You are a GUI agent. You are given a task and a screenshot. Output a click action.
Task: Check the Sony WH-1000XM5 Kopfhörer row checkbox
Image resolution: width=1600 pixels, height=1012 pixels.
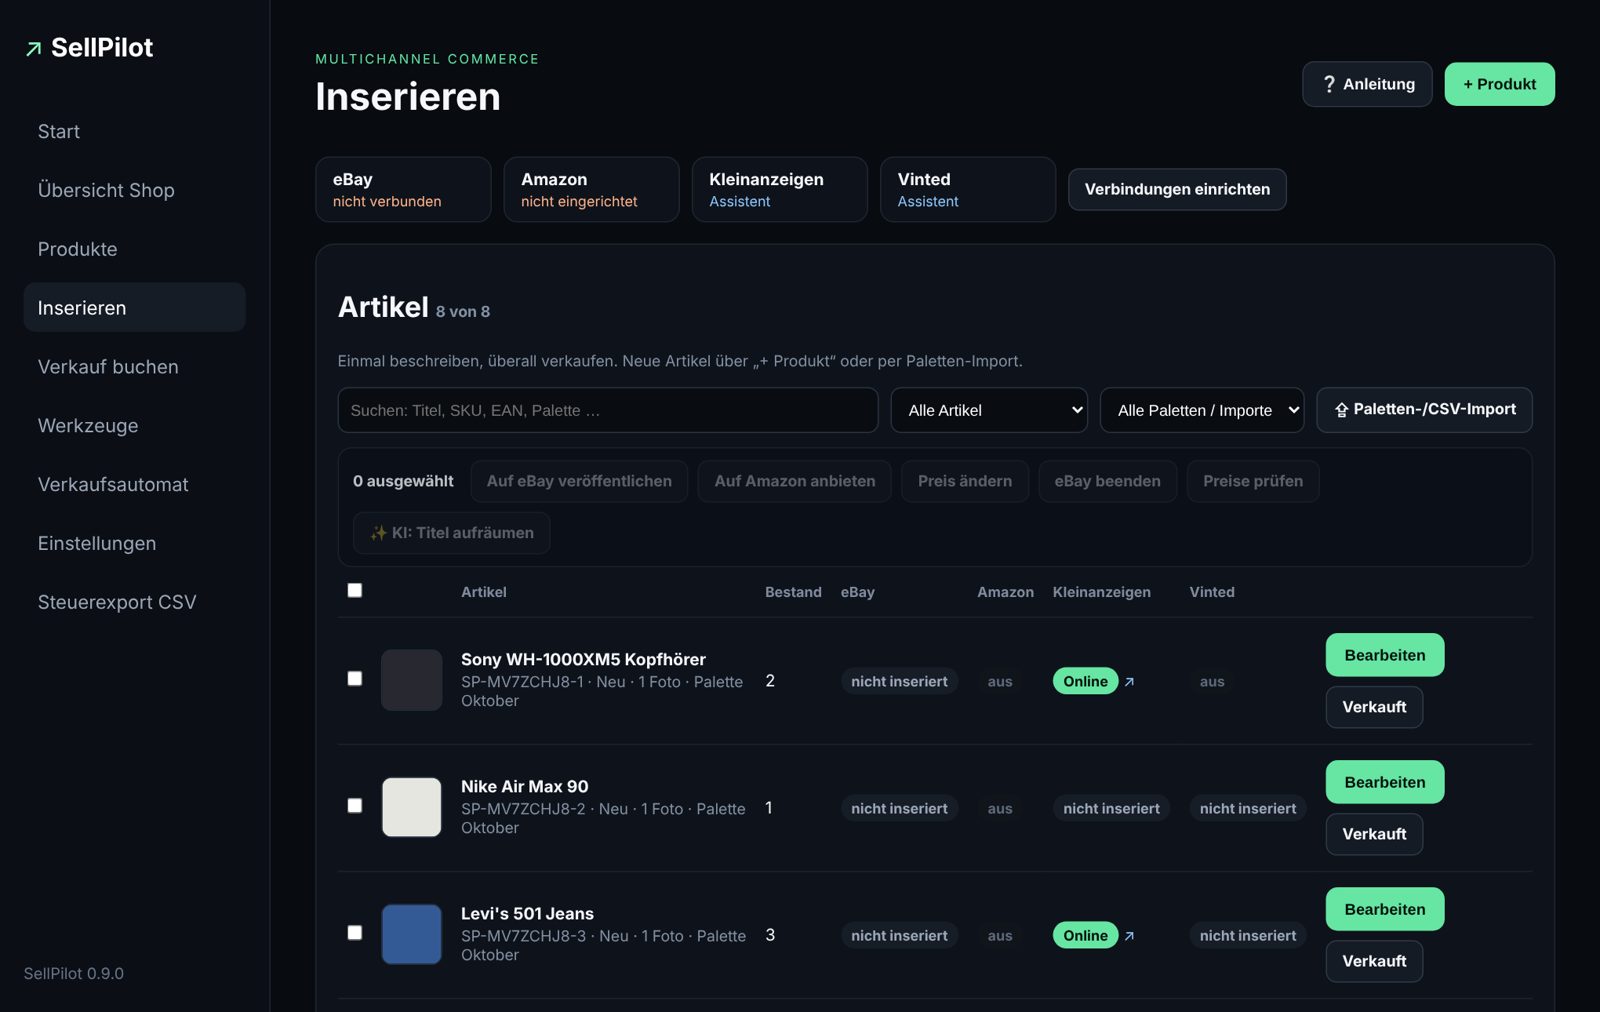[355, 678]
